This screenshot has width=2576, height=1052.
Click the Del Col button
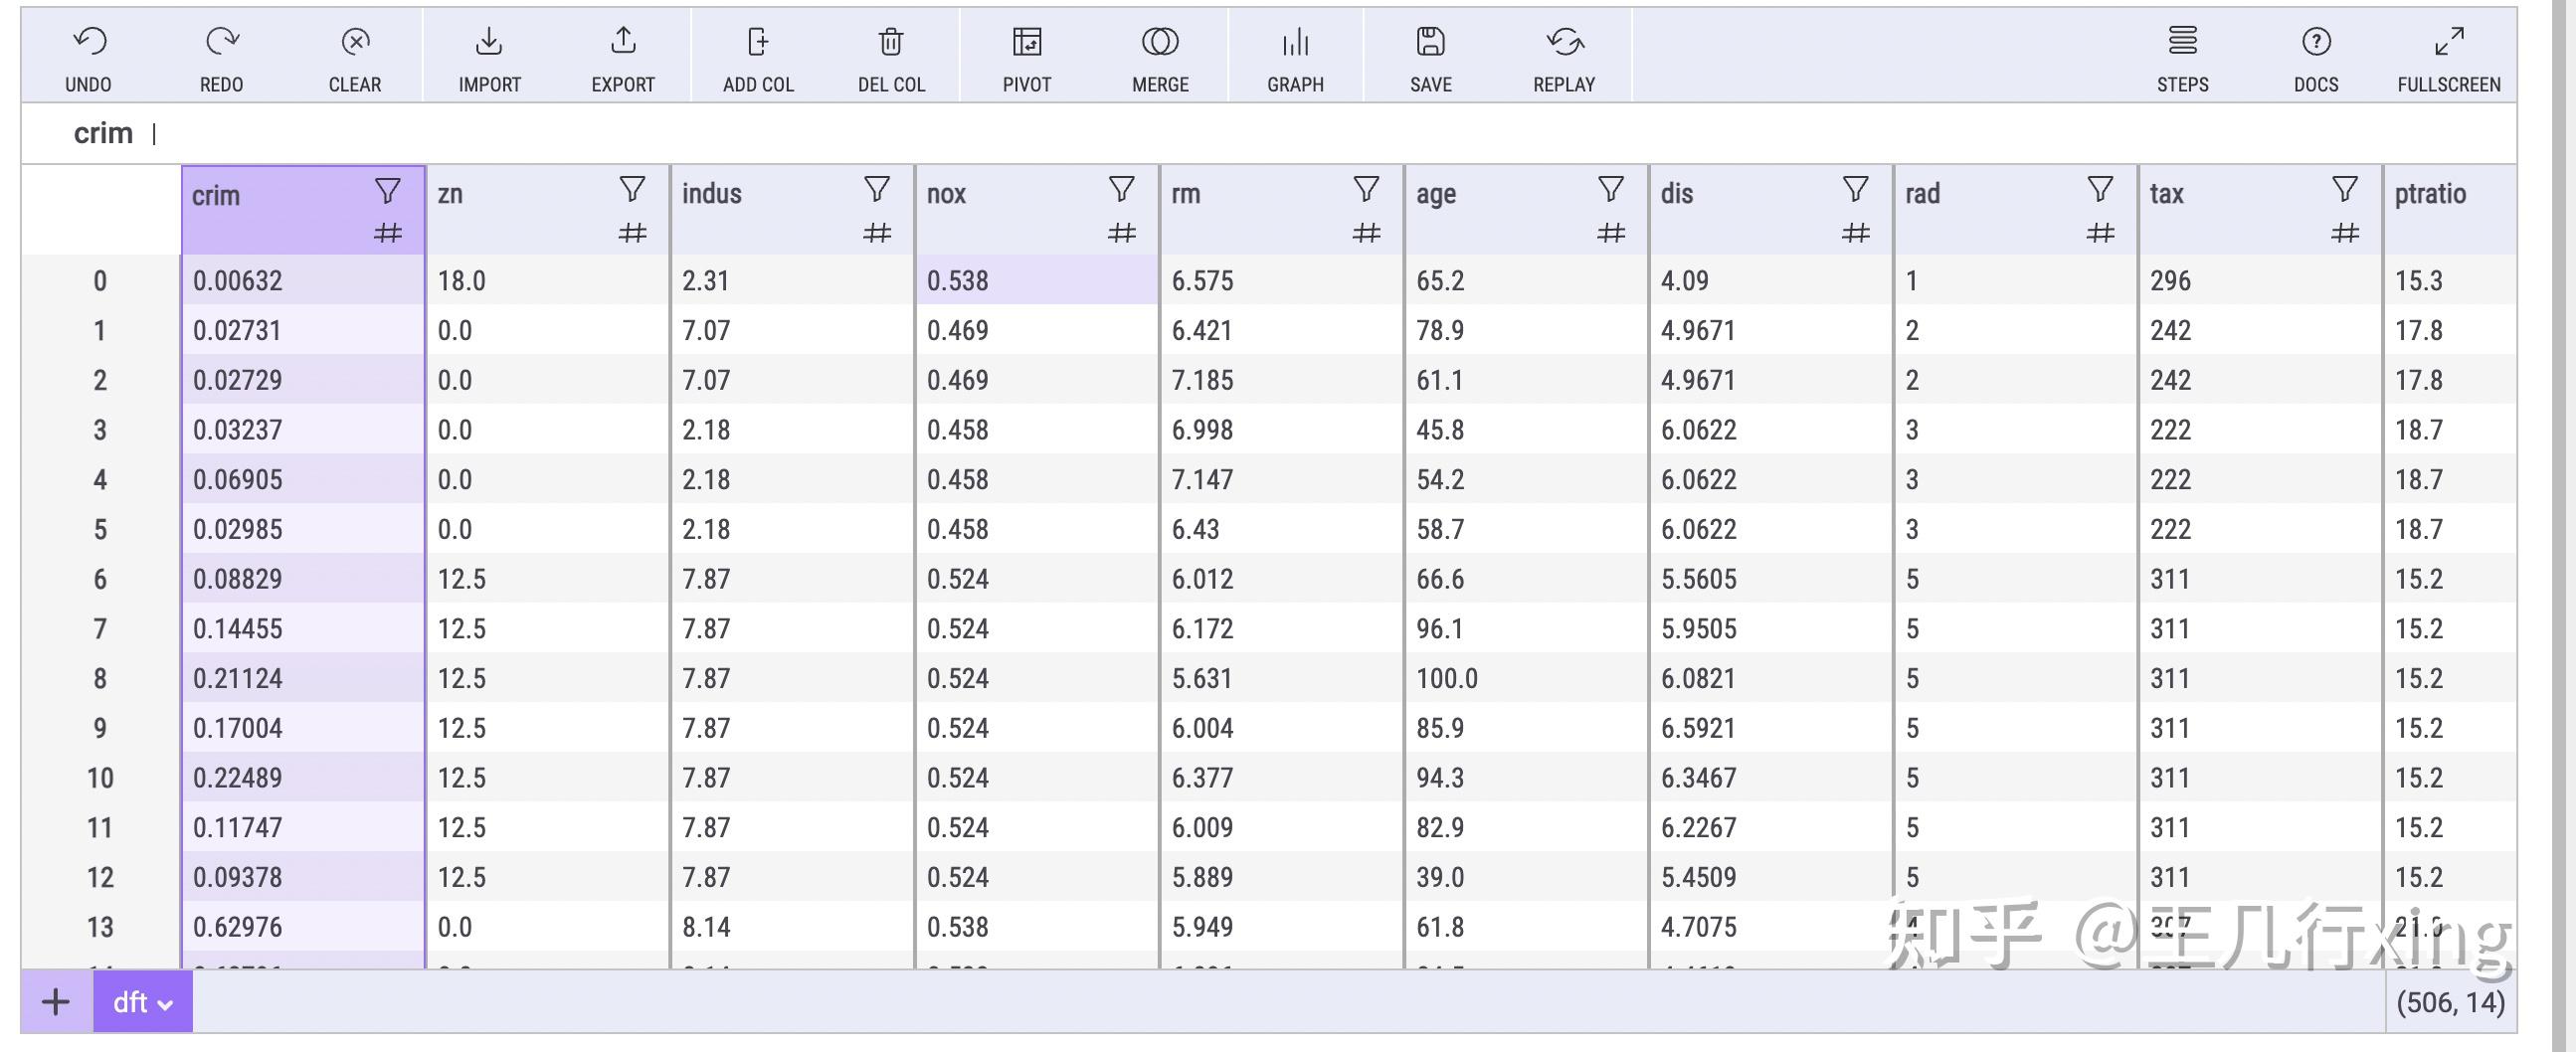pyautogui.click(x=891, y=57)
